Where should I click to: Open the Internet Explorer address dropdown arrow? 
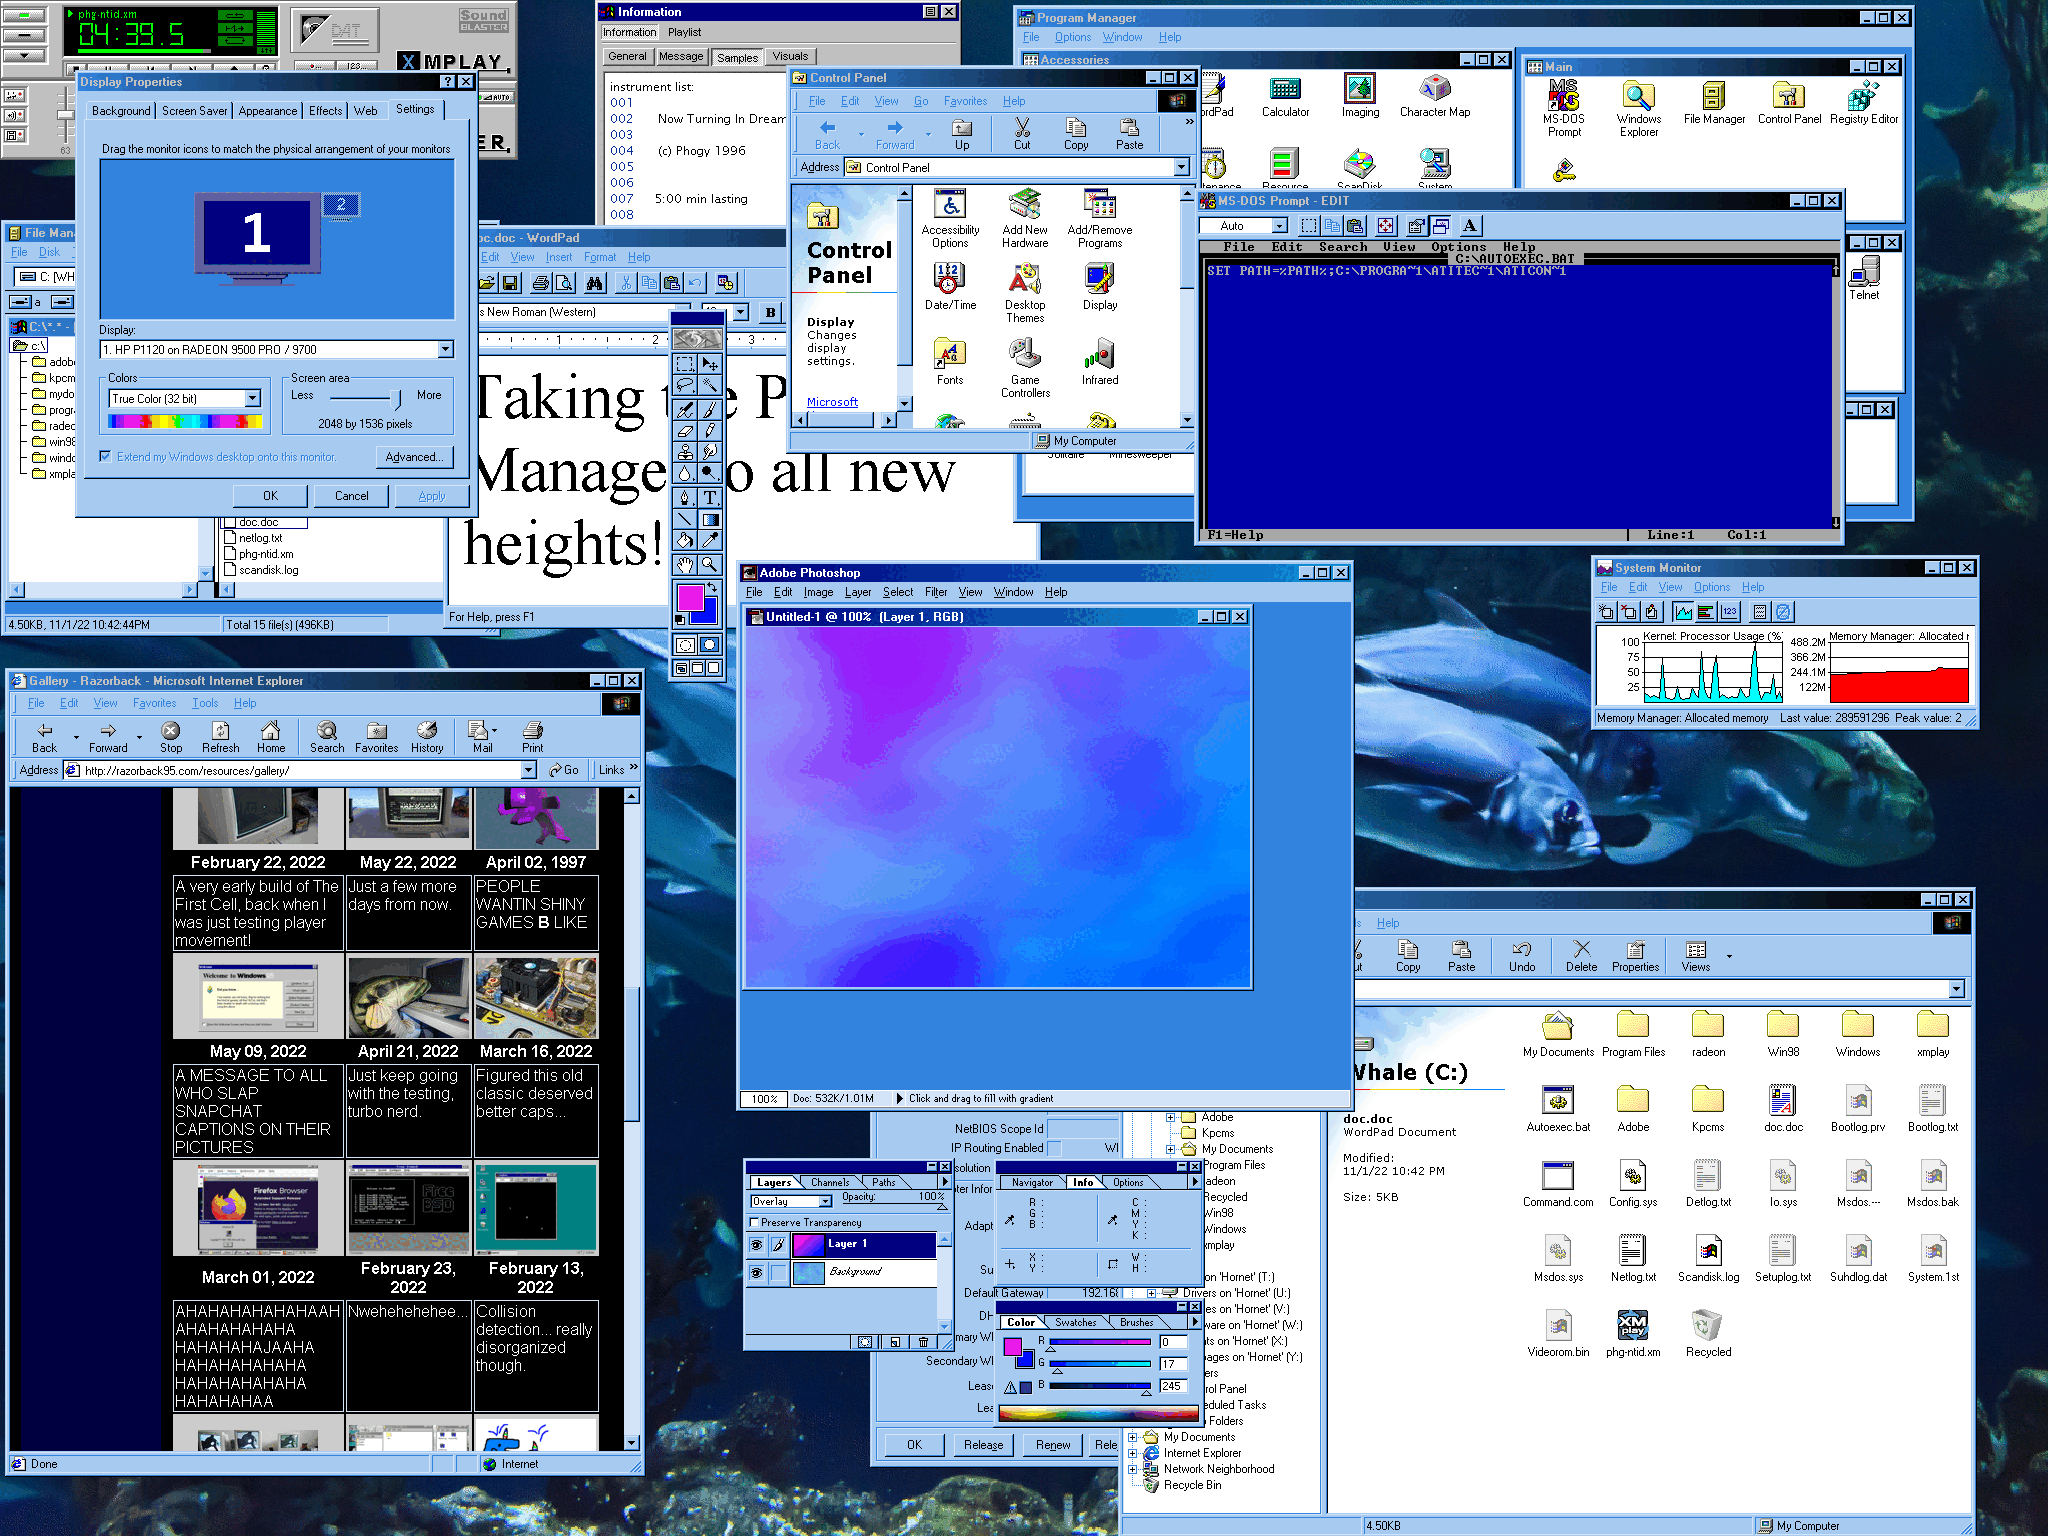(529, 770)
